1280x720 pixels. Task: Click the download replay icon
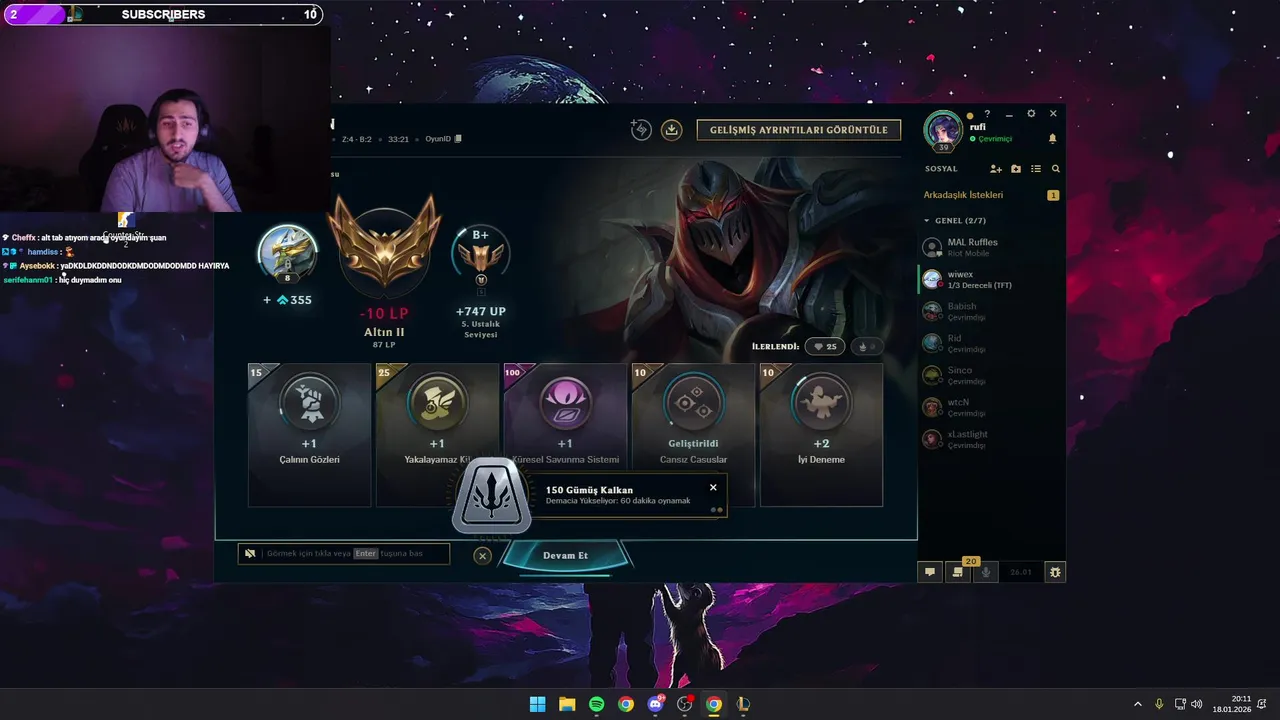(x=672, y=129)
